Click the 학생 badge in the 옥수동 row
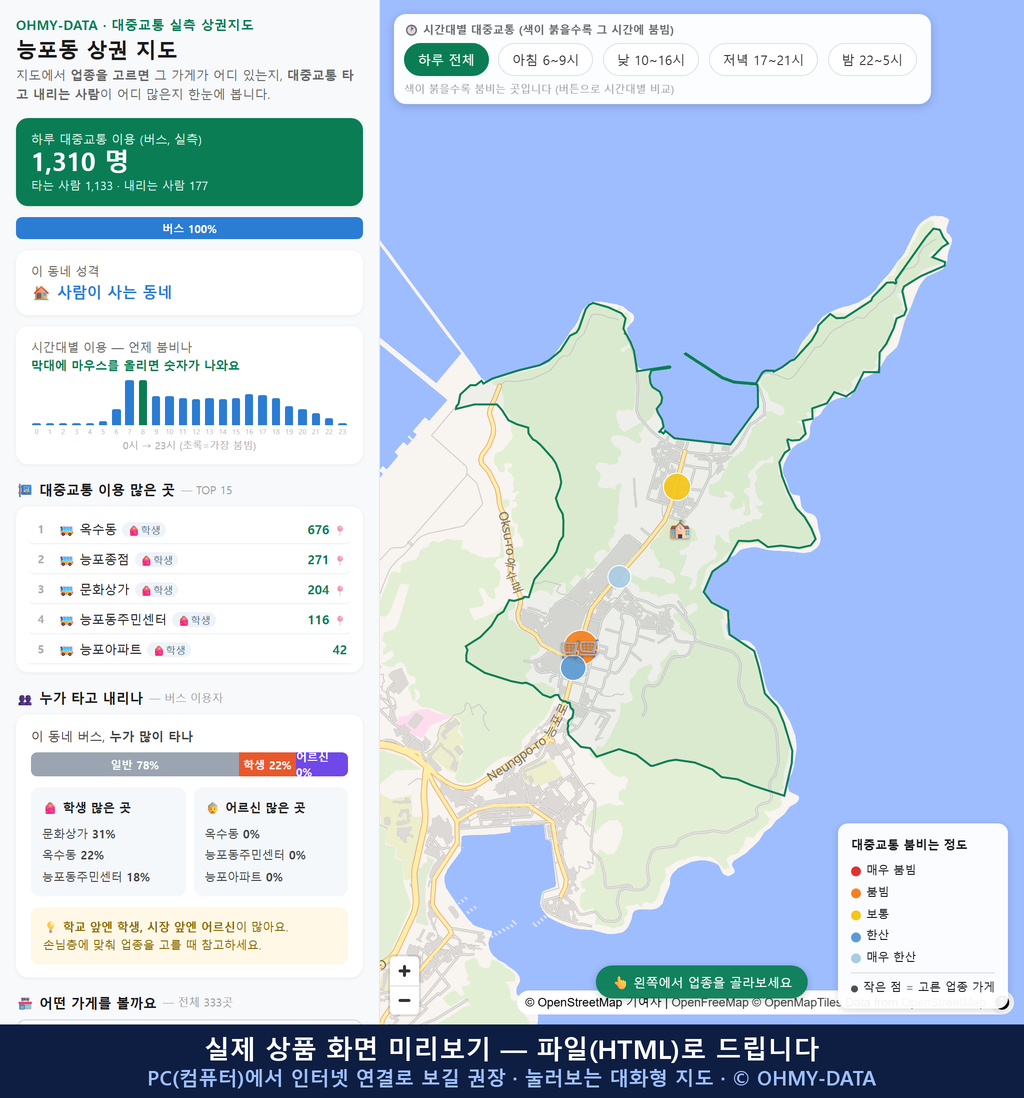1024x1098 pixels. pyautogui.click(x=144, y=530)
